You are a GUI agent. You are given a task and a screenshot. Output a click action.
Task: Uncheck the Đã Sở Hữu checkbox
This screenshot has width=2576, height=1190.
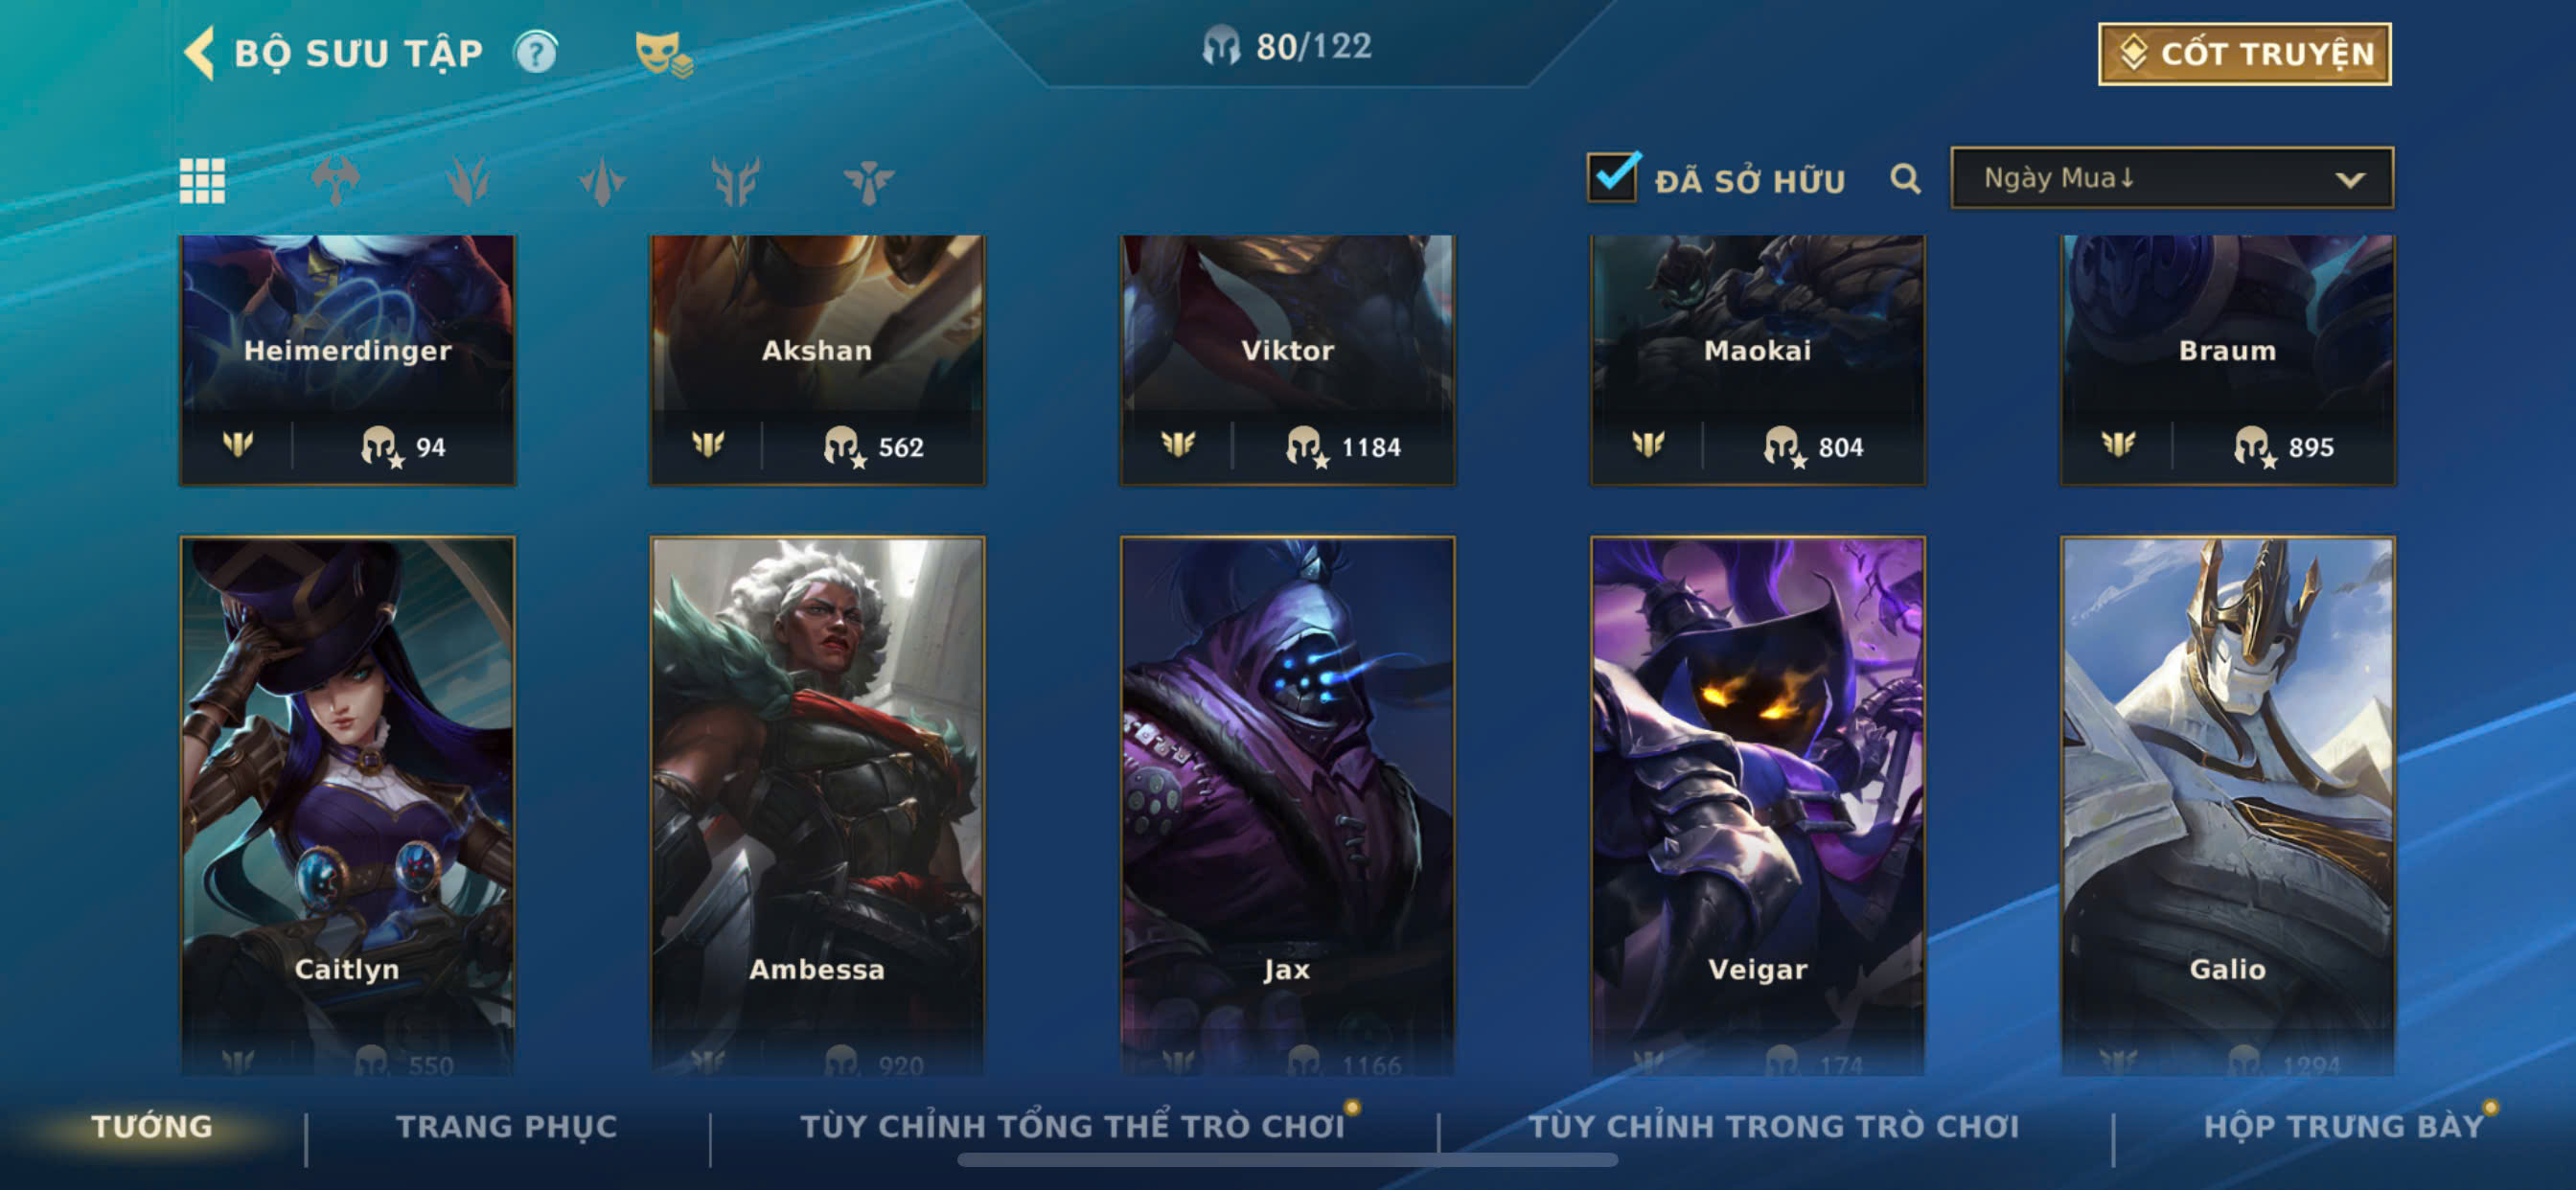1613,178
